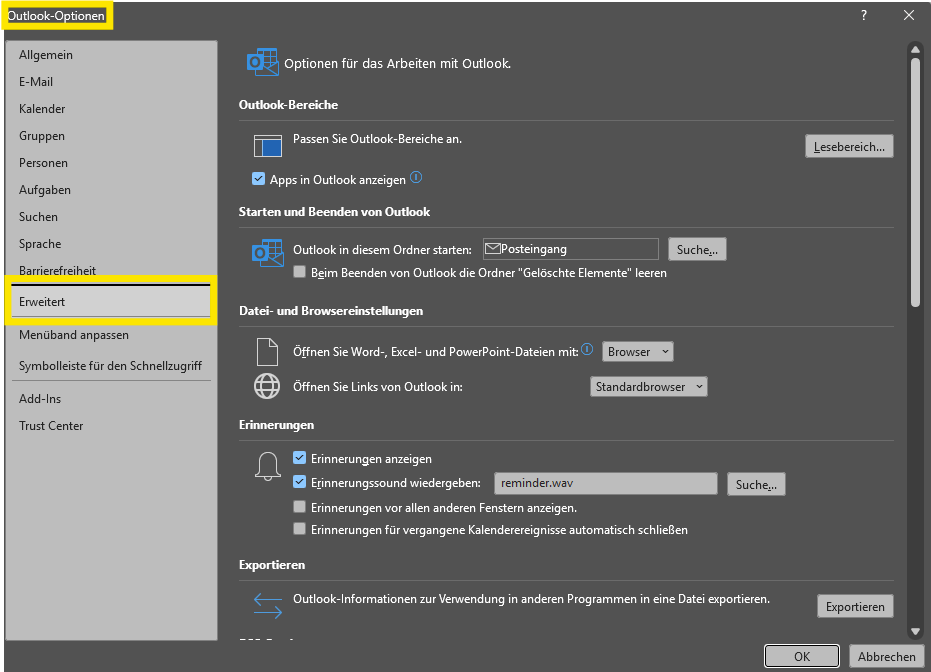Screen dimensions: 931x672
Task: Click the export arrows icon under Exportieren
Action: (x=267, y=605)
